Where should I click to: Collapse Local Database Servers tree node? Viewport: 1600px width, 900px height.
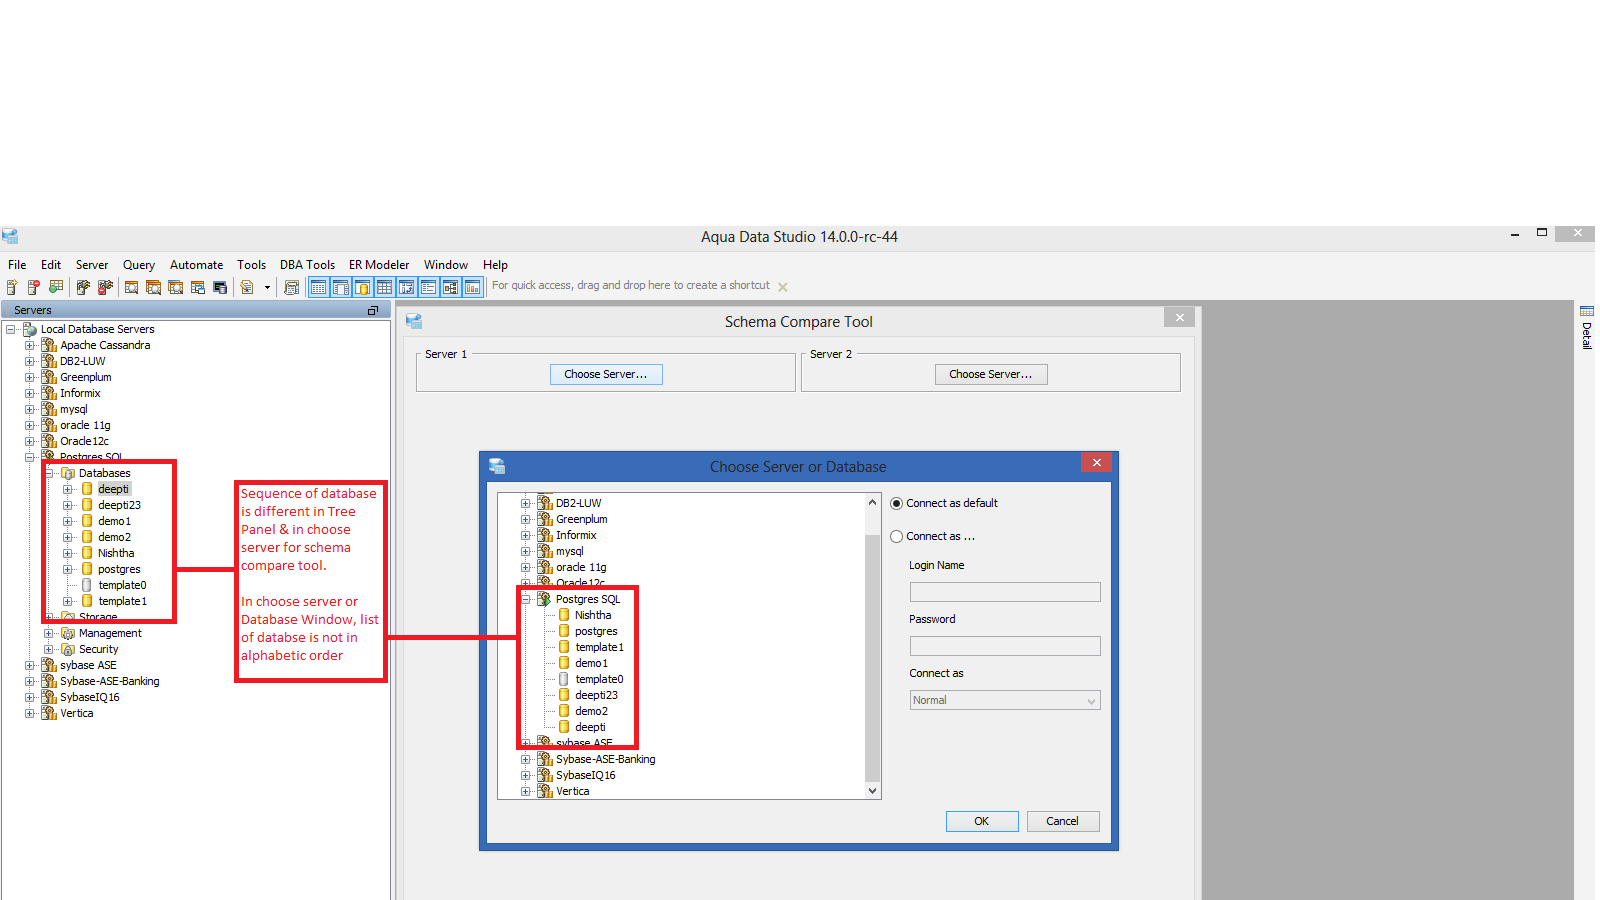click(11, 329)
